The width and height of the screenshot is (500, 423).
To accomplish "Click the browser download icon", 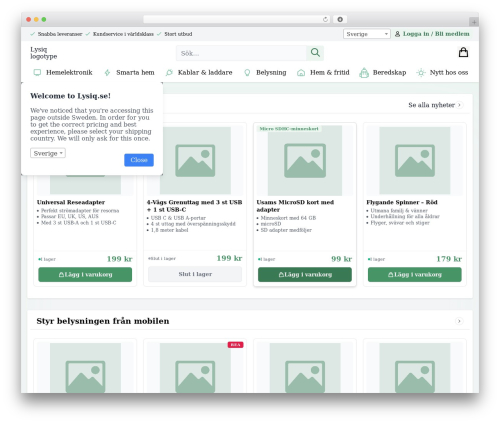I will (340, 19).
